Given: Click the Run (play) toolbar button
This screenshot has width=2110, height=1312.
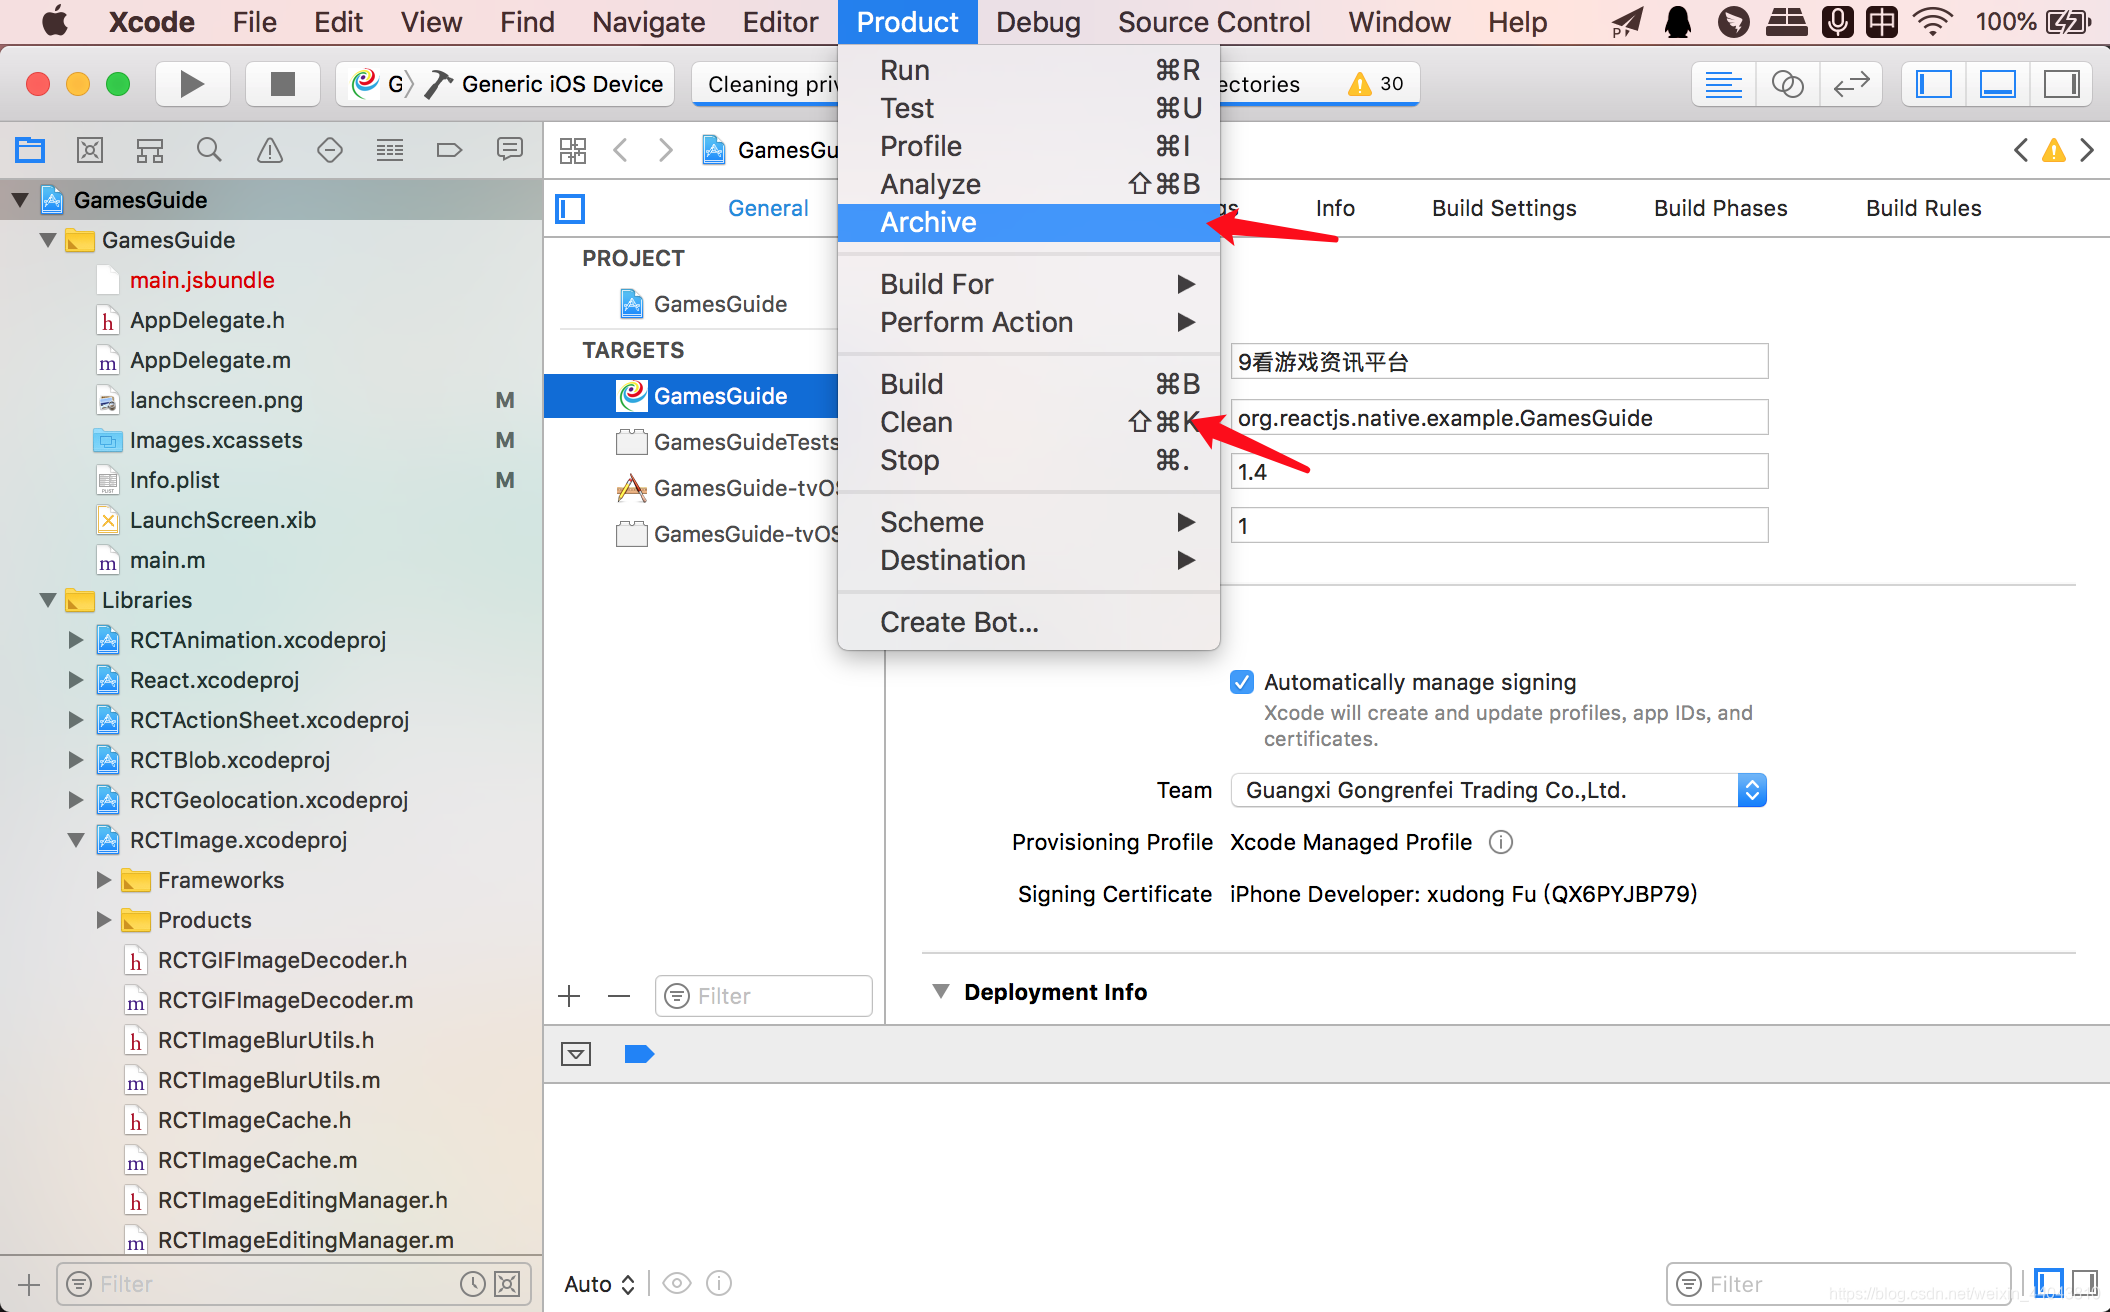Looking at the screenshot, I should [192, 84].
